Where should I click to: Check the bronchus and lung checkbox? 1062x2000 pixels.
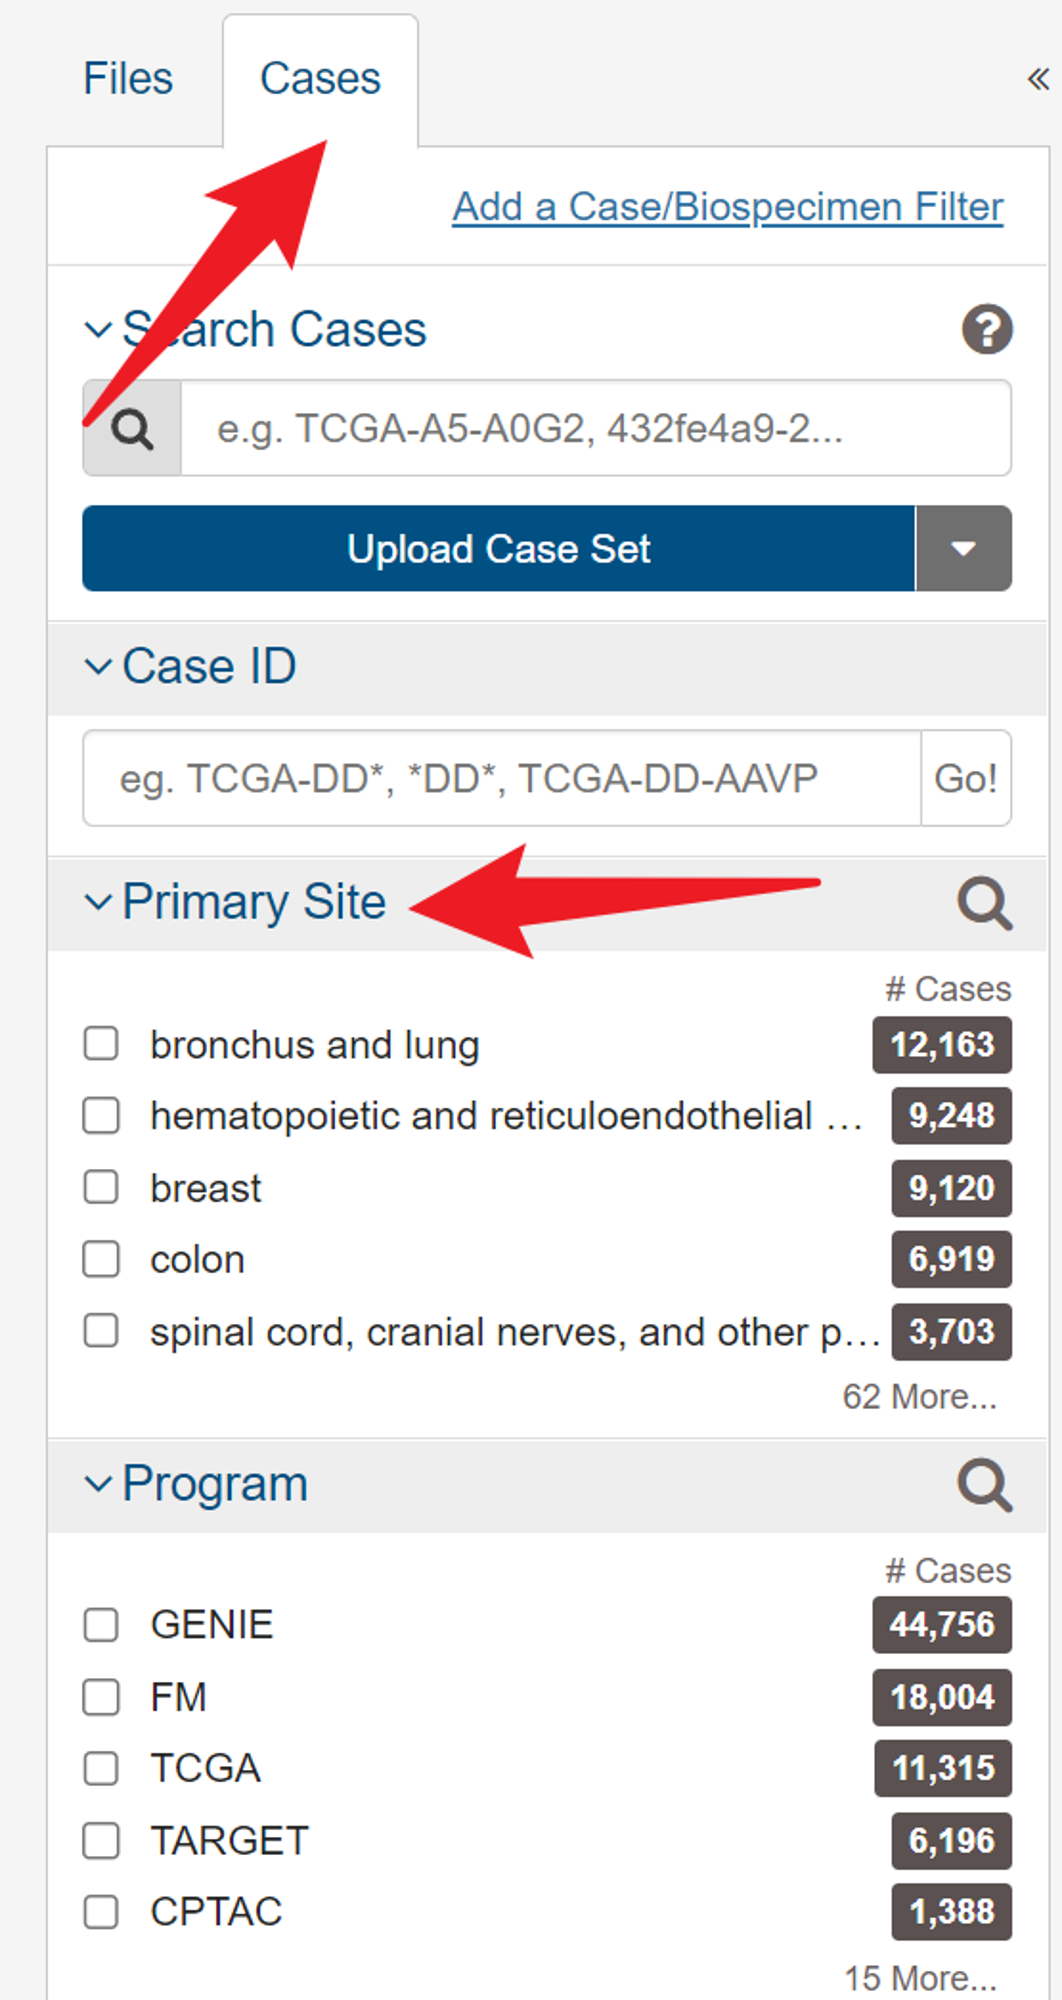pyautogui.click(x=101, y=1044)
